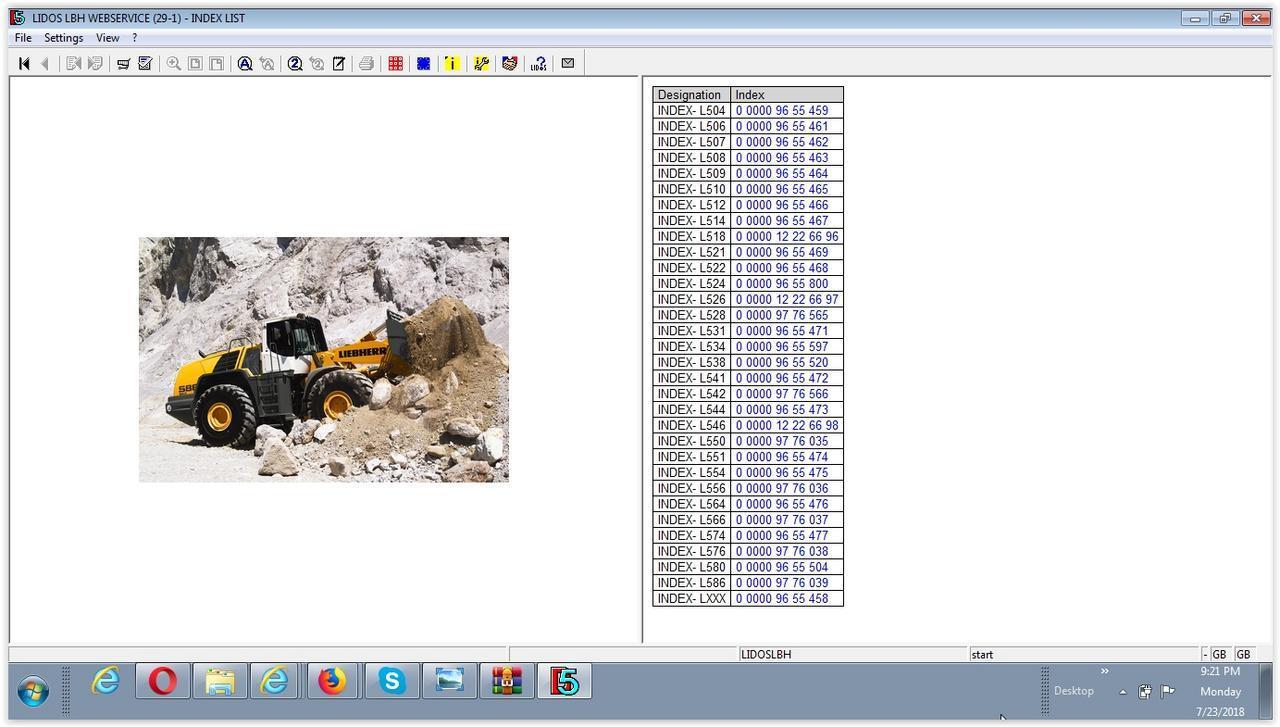
Task: Click the blue square icon in toolbar
Action: 423,63
